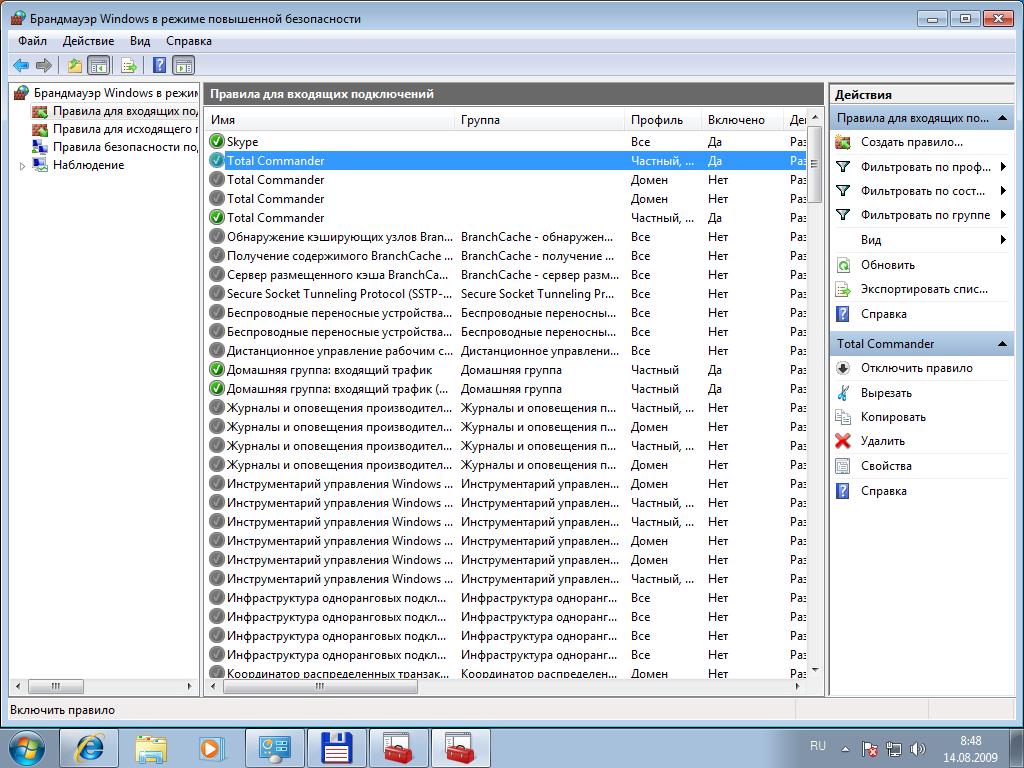
Task: Open Internet Explorer from the taskbar
Action: pos(89,748)
